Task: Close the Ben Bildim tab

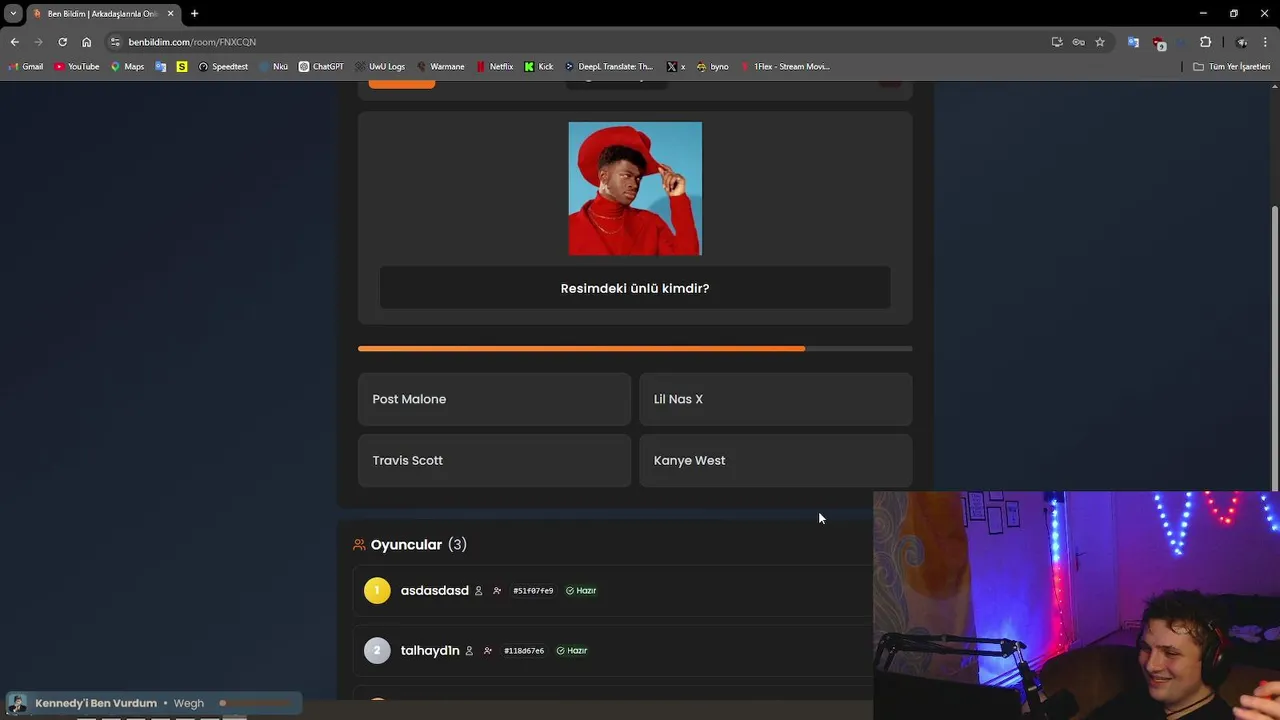Action: point(170,13)
